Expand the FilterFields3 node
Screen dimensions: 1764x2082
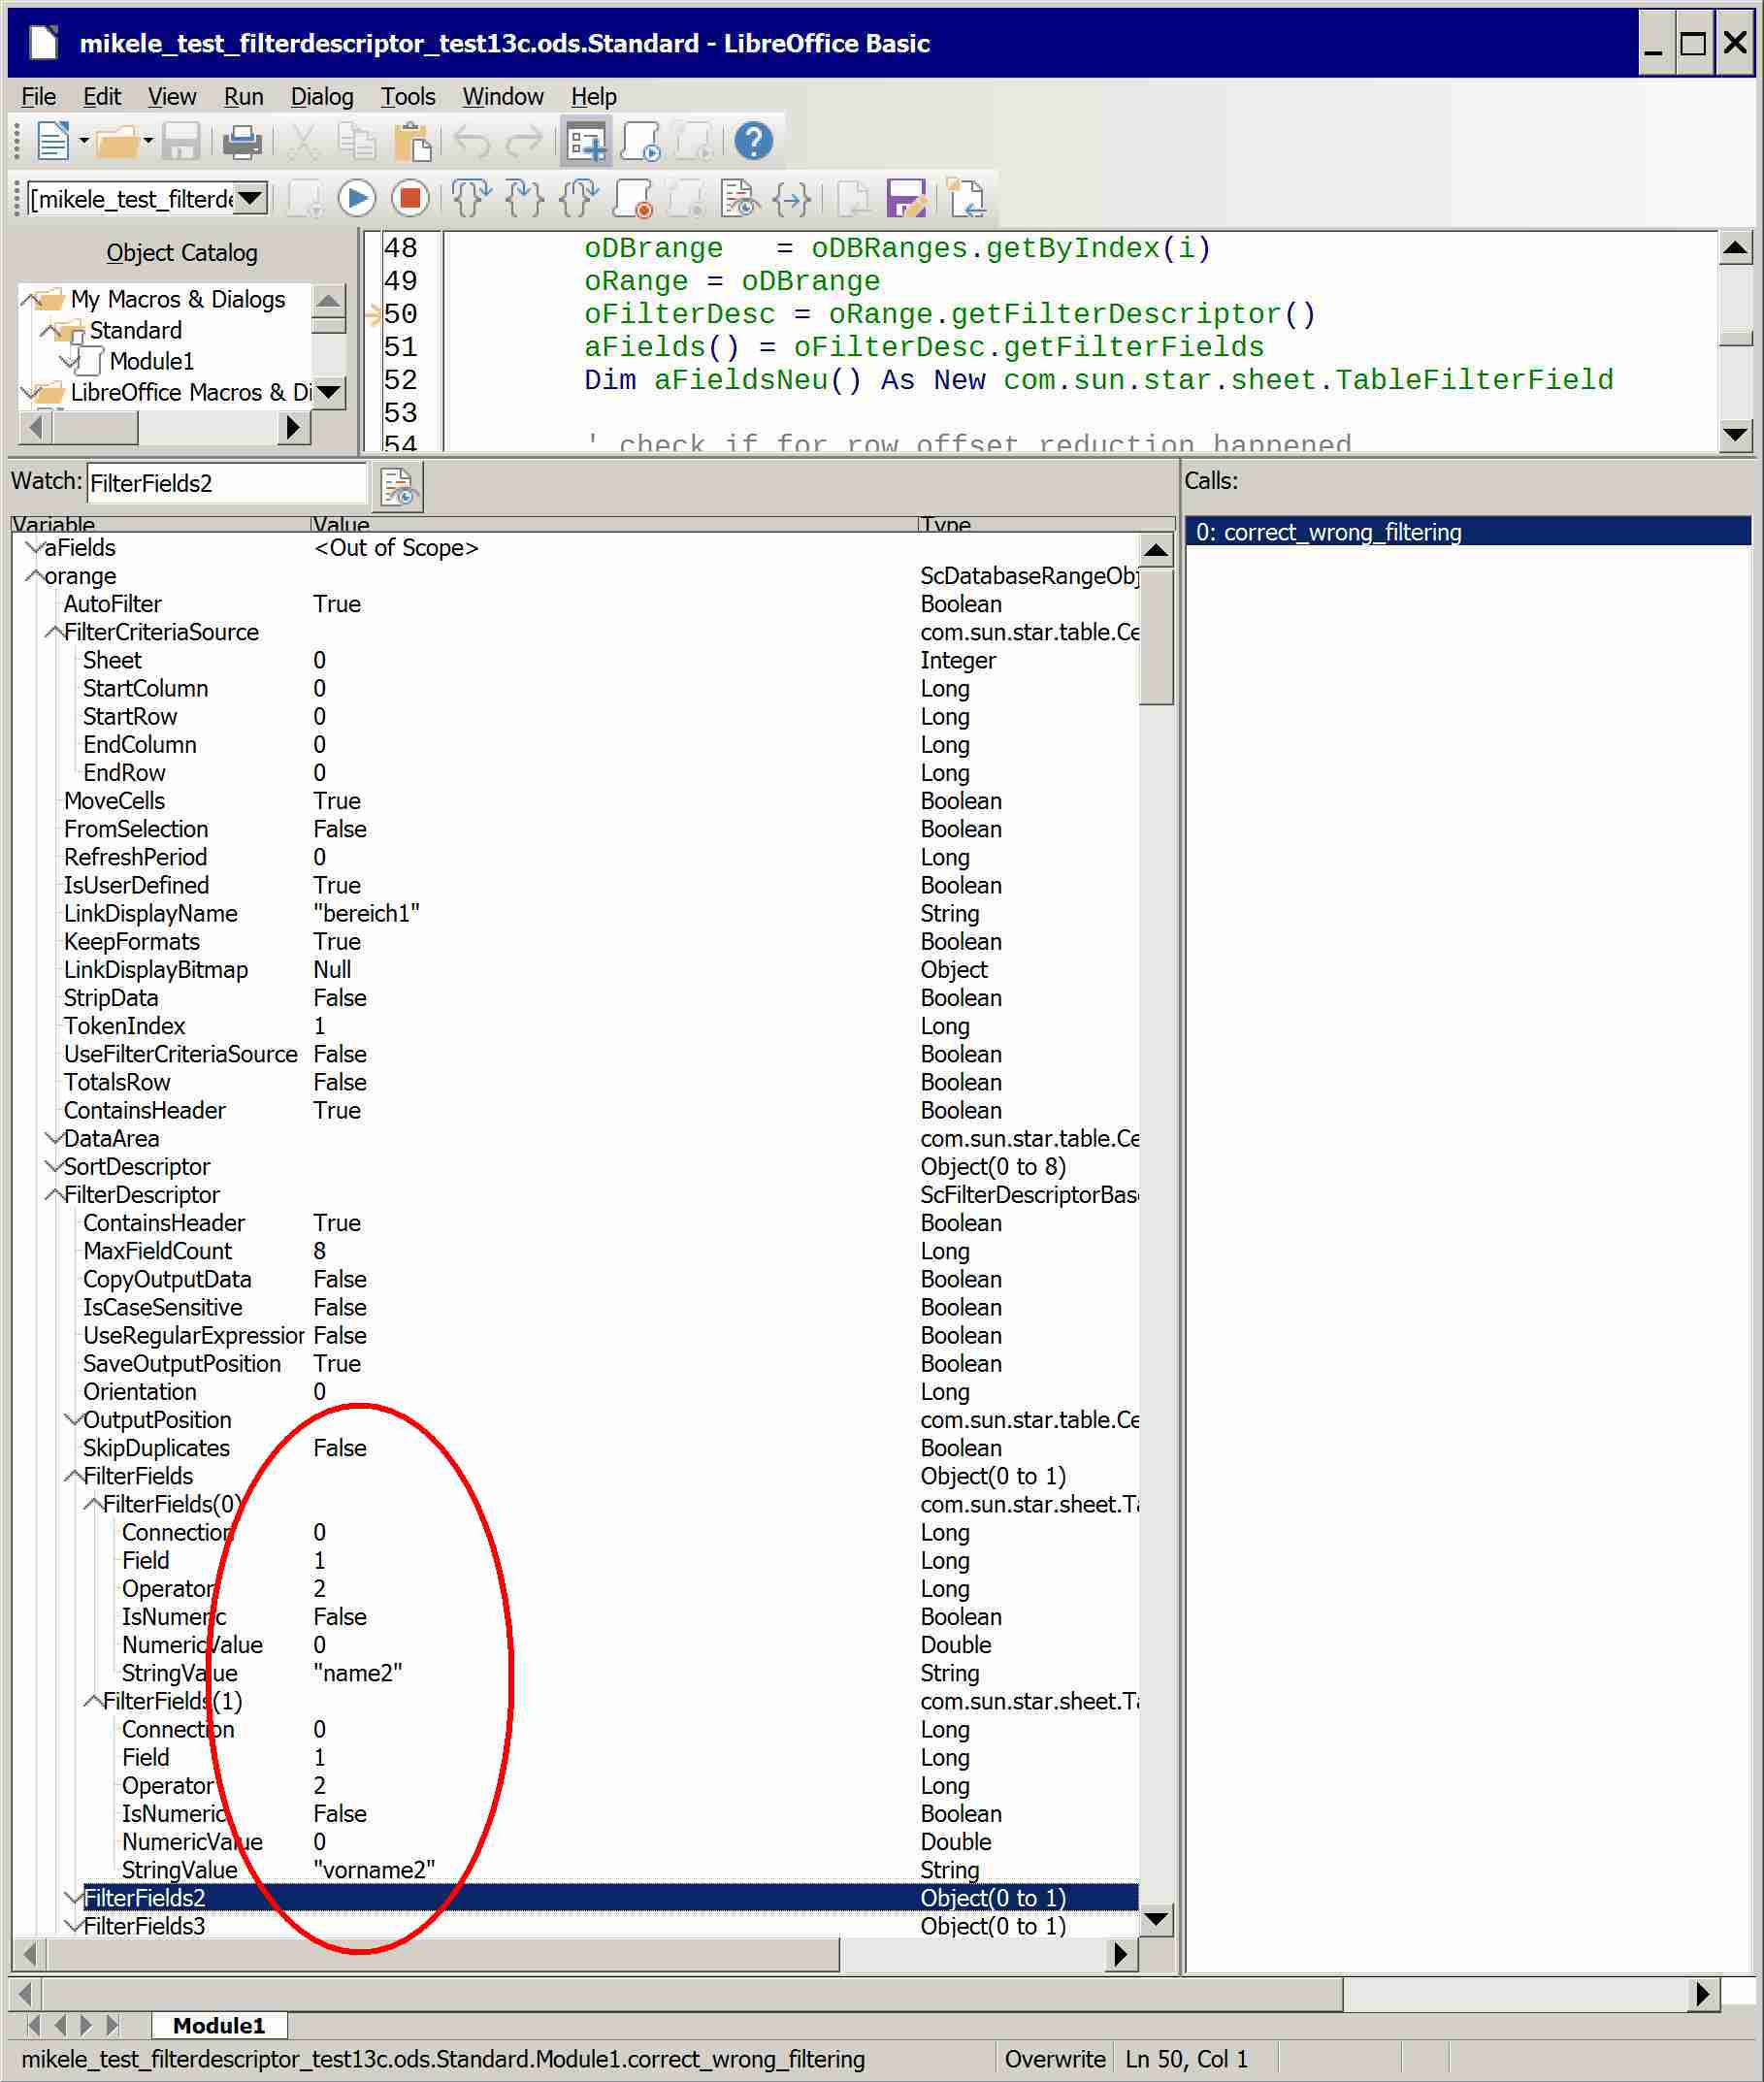coord(73,1925)
